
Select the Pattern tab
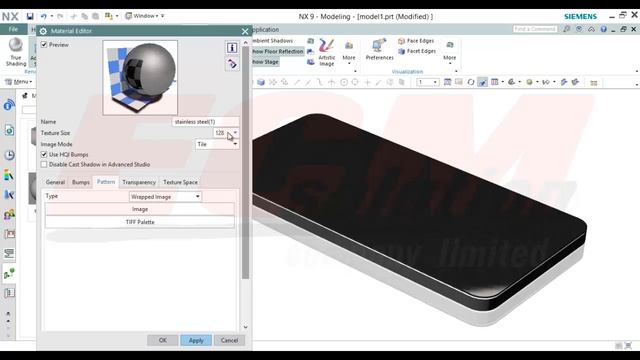(x=106, y=182)
